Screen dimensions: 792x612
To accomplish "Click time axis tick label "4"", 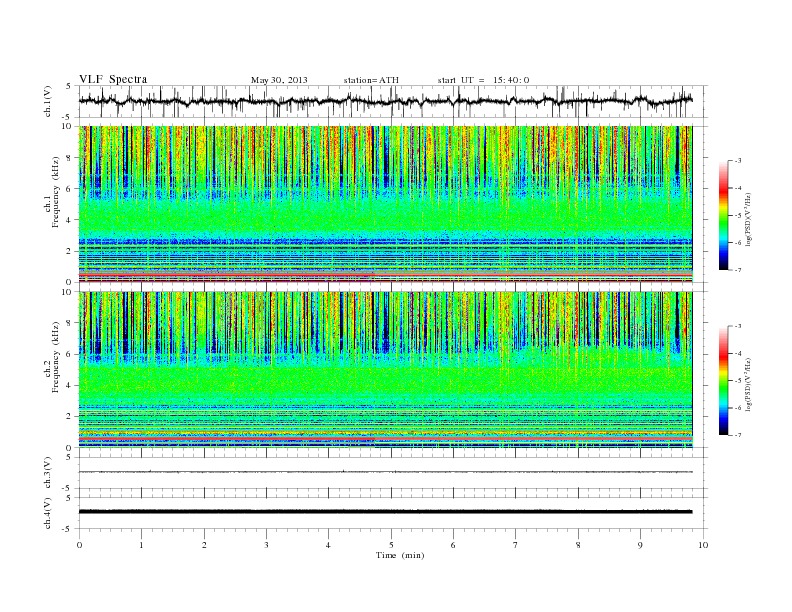I will click(x=328, y=545).
